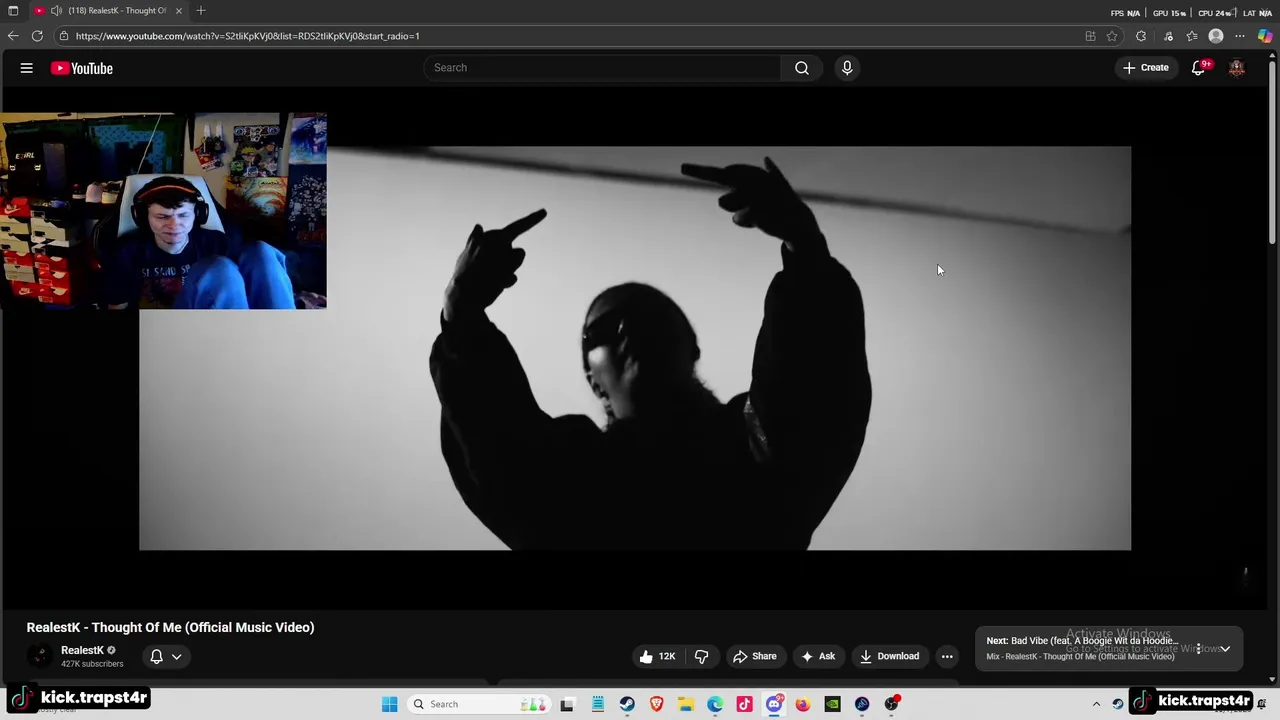Bookmark this page with star icon
This screenshot has width=1280, height=720.
click(x=1112, y=36)
